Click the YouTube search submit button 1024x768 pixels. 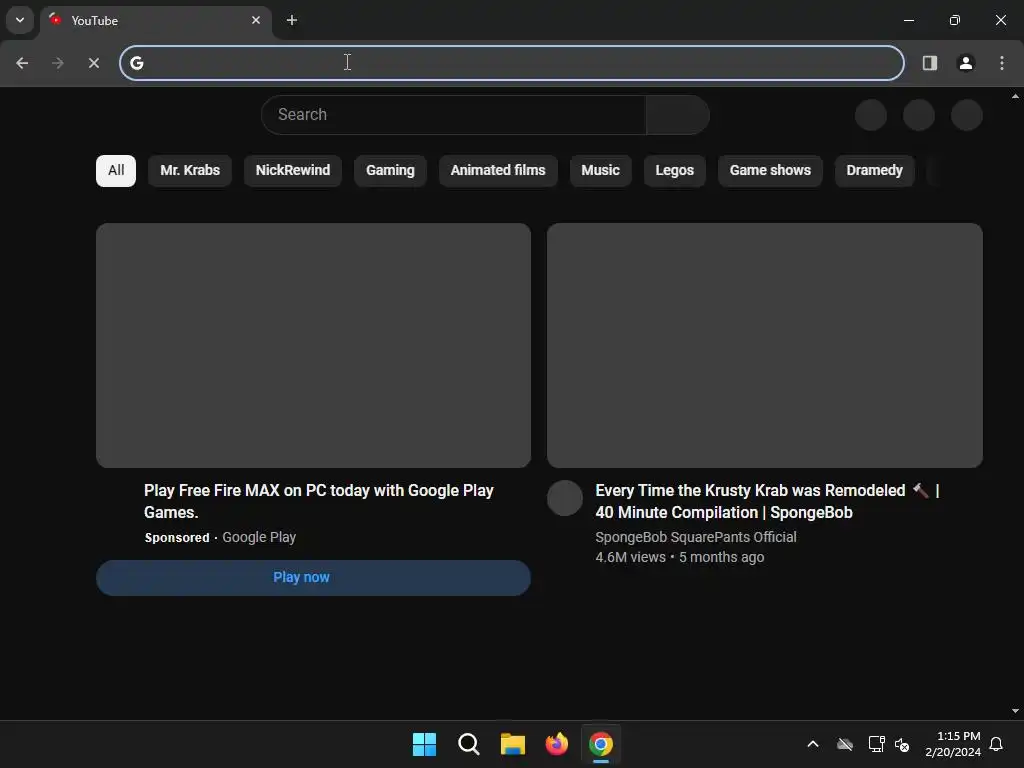(677, 115)
